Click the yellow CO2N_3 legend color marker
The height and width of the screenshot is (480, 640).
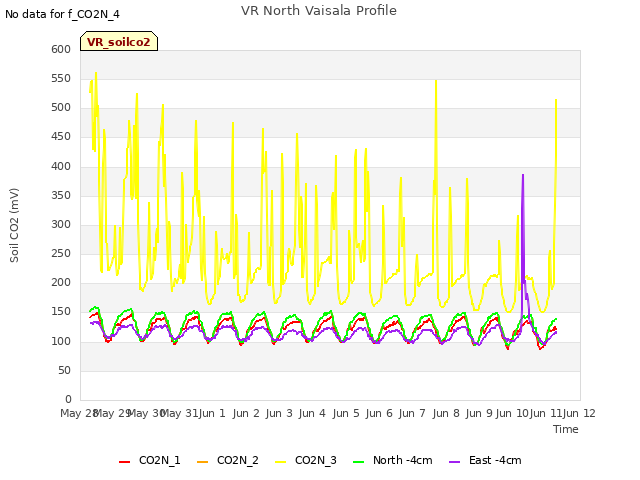[x=281, y=462]
